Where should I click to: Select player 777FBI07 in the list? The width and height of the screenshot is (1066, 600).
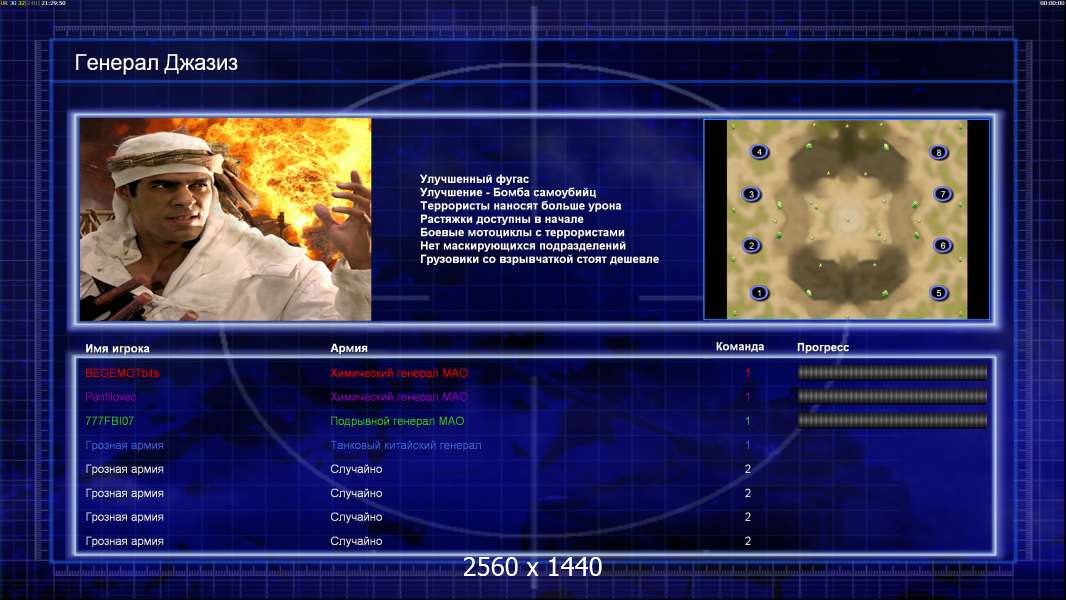click(109, 421)
